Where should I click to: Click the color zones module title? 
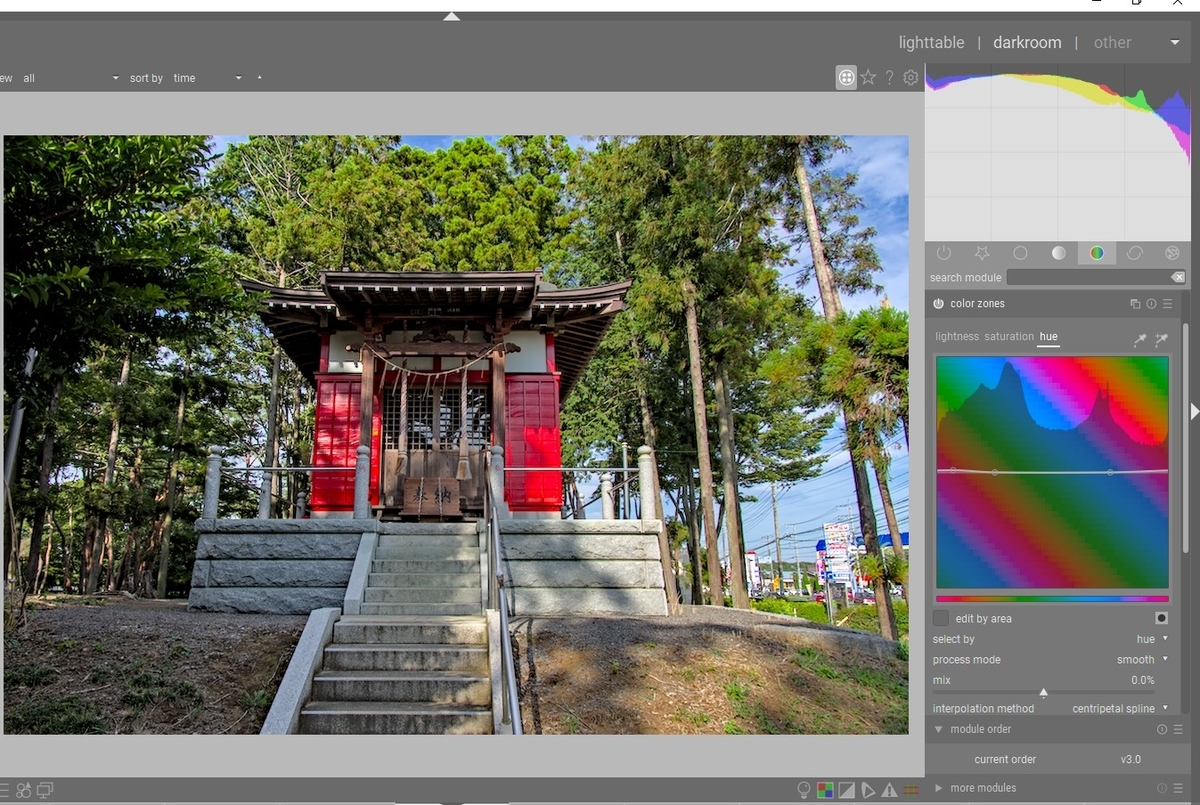click(977, 304)
